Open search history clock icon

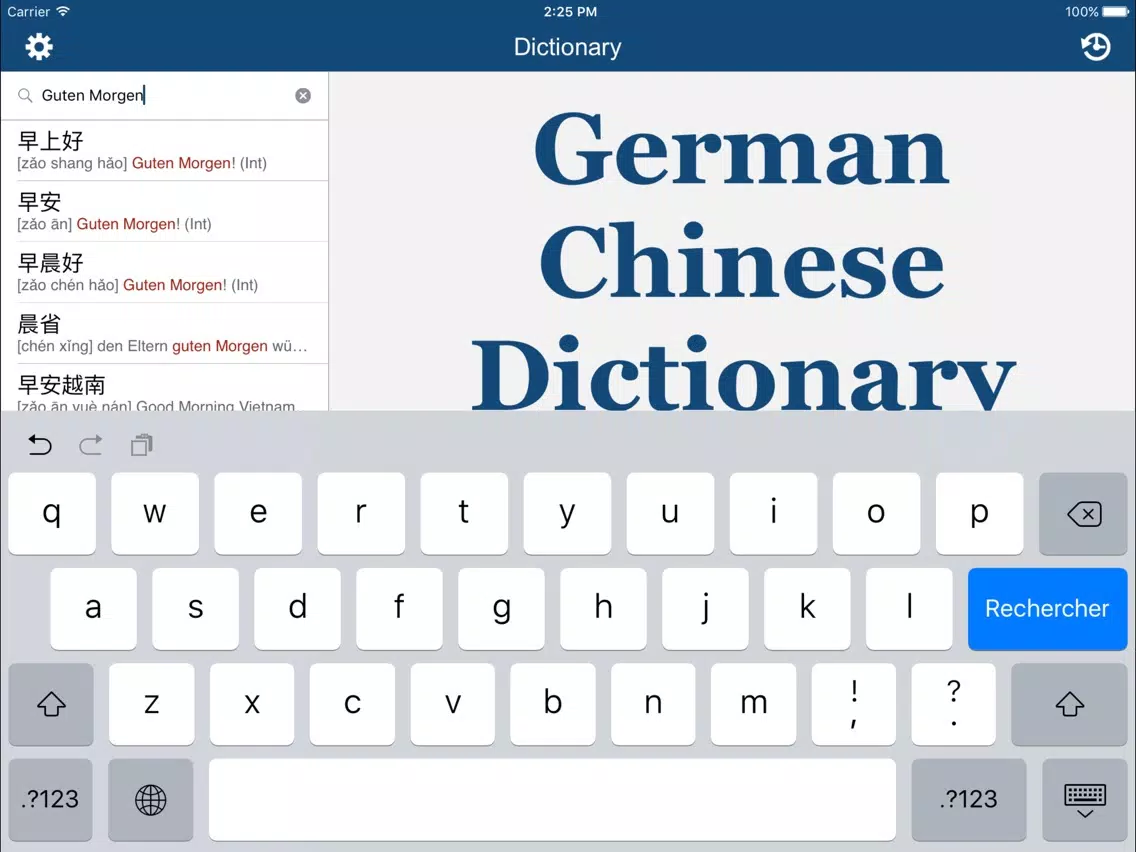1095,47
